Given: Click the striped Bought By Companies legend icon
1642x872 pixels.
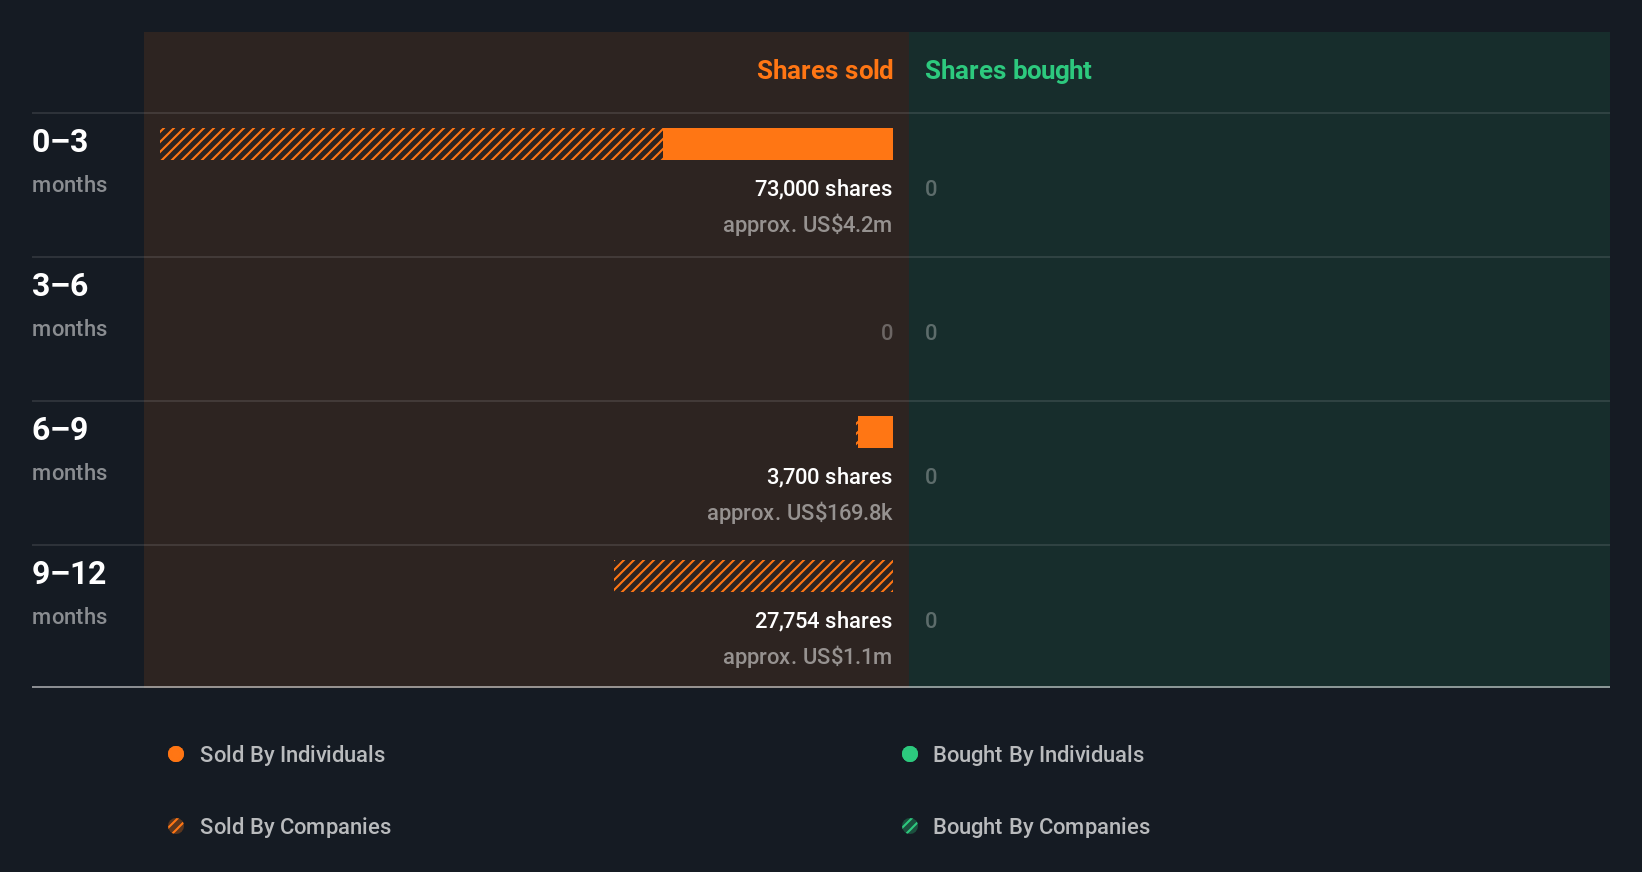Looking at the screenshot, I should tap(910, 826).
